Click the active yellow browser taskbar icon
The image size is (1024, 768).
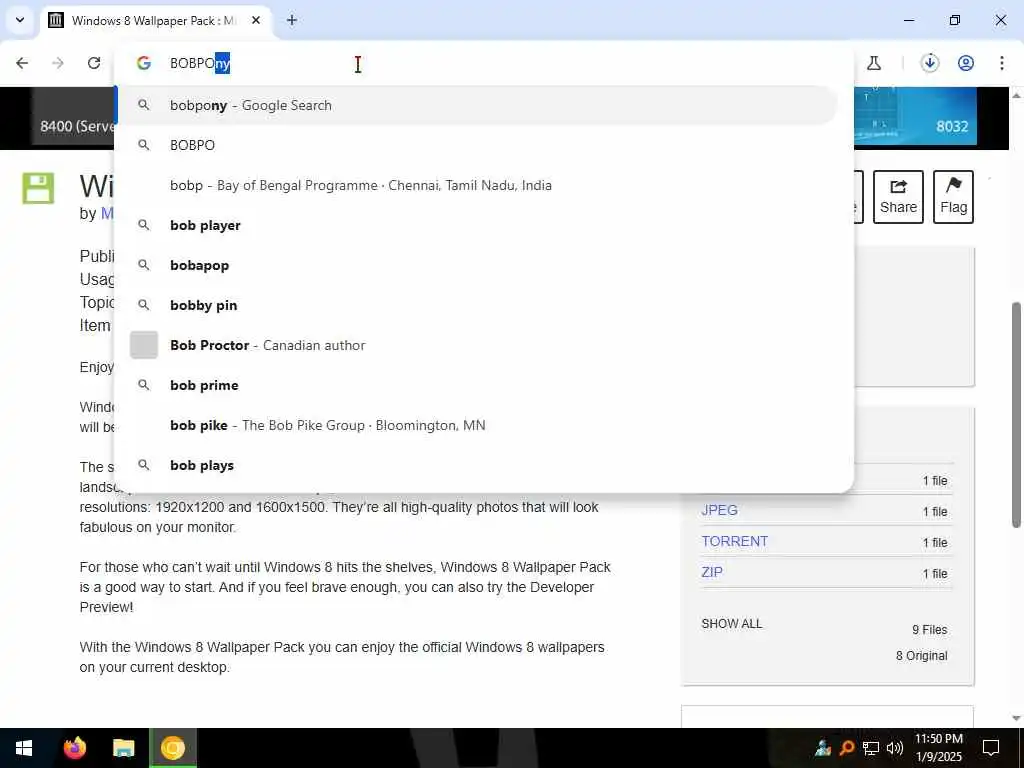click(173, 748)
